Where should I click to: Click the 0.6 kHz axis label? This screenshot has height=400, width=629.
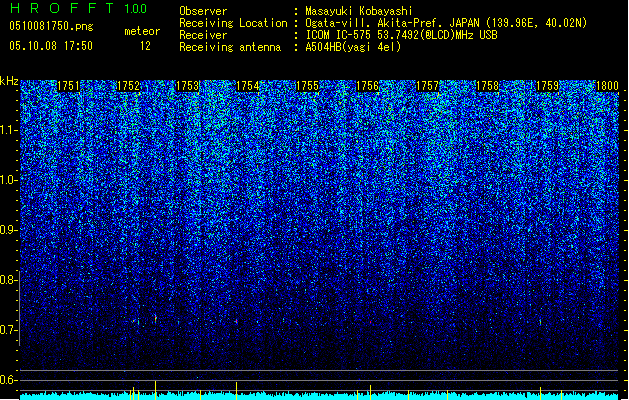pyautogui.click(x=9, y=380)
